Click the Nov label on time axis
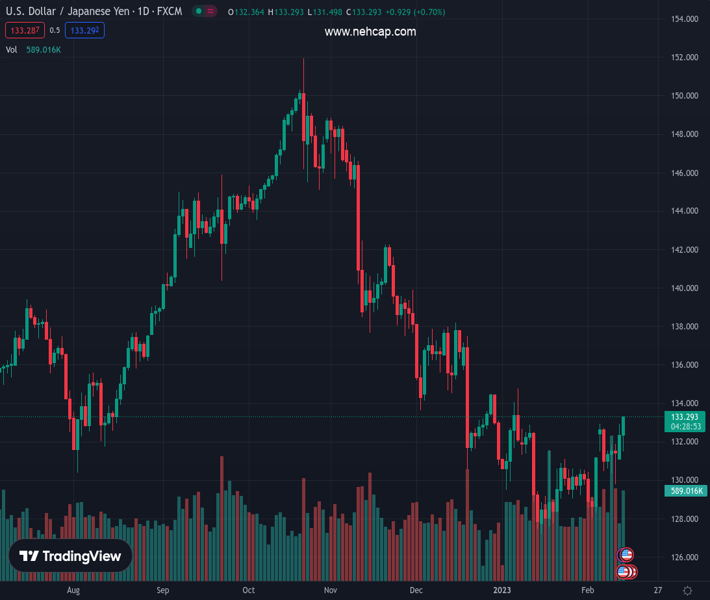710x600 pixels. coord(330,590)
